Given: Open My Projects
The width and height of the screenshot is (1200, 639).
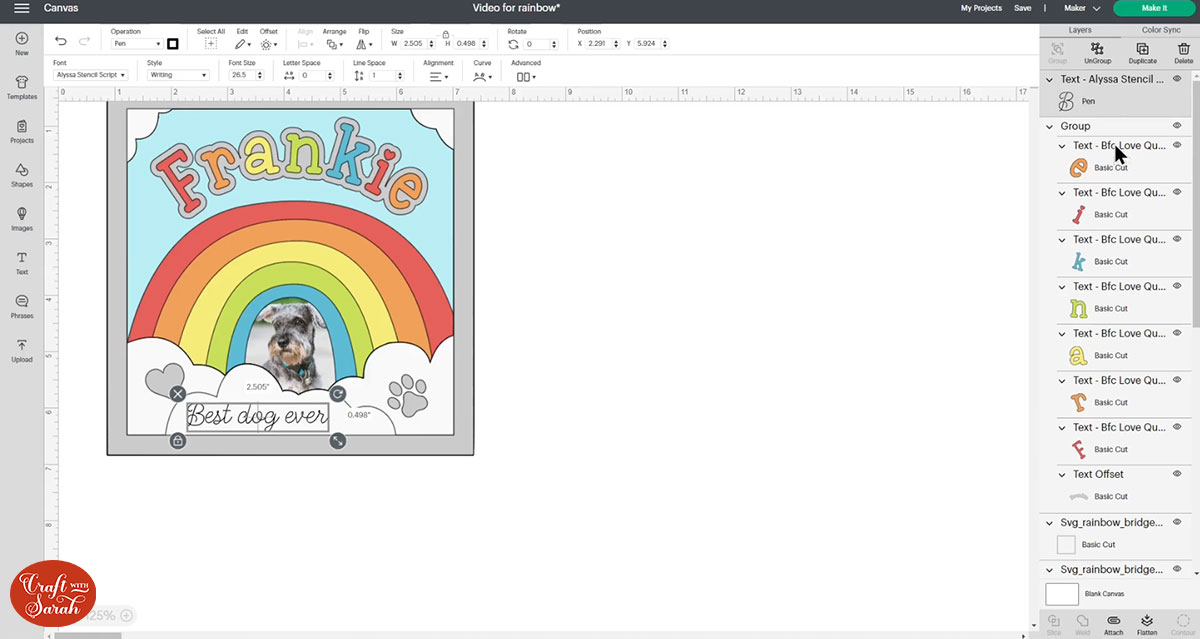Looking at the screenshot, I should (x=981, y=7).
